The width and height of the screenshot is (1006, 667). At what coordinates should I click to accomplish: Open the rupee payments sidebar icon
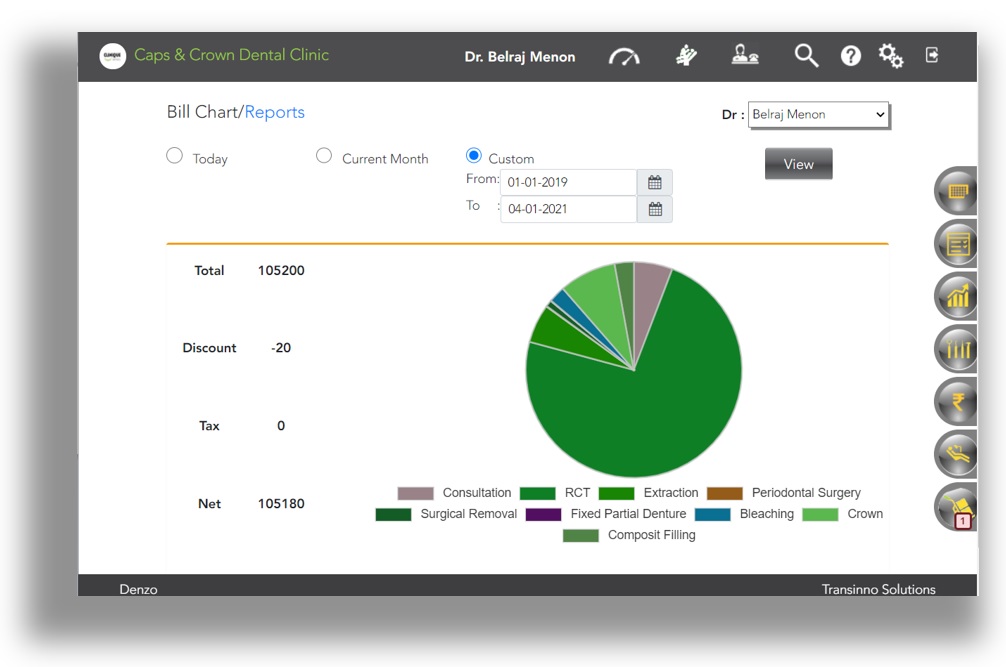(x=958, y=402)
